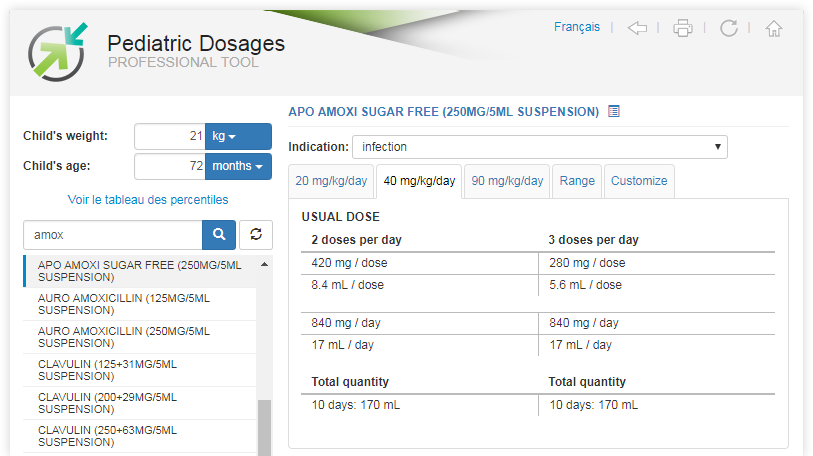The width and height of the screenshot is (813, 456).
Task: Switch to the Range tab
Action: 577,181
